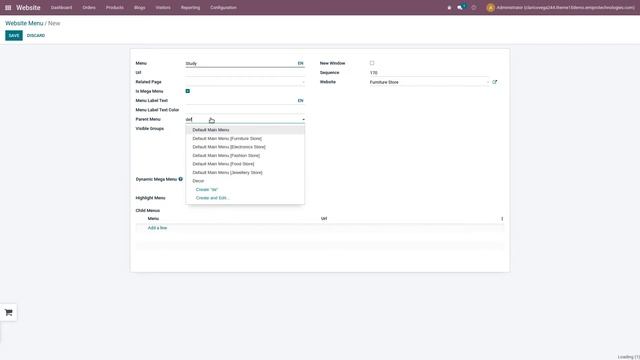Expand the Parent Menu dropdown arrow

[x=303, y=120]
